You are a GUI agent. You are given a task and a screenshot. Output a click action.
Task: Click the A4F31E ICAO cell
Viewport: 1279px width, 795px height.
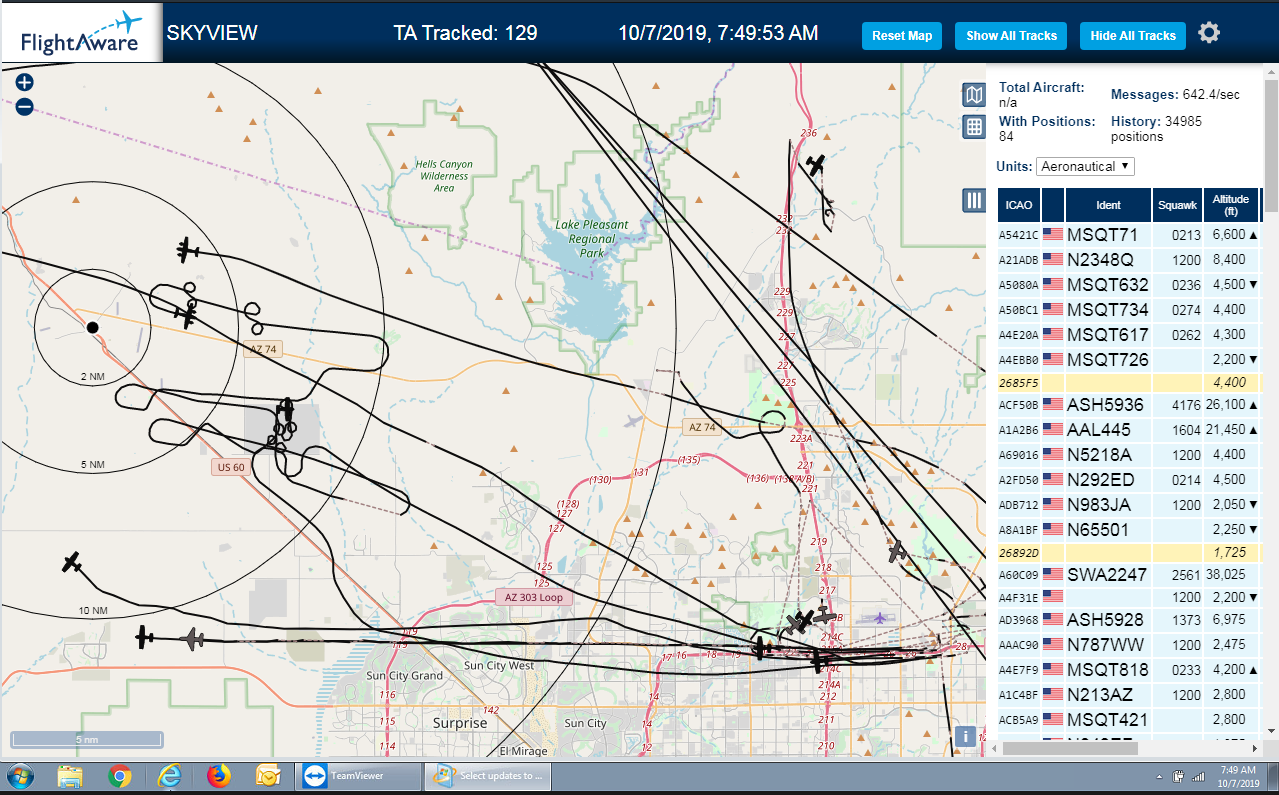[1019, 598]
